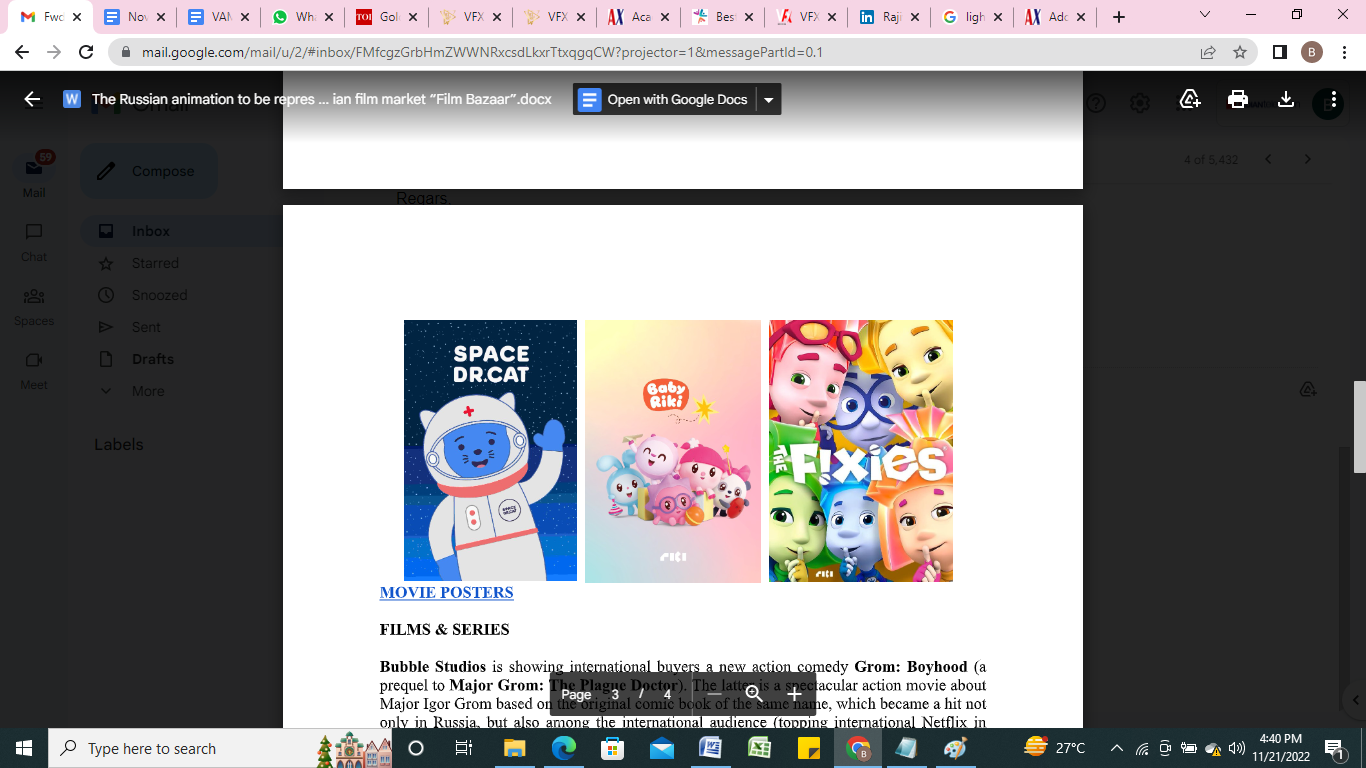1366x768 pixels.
Task: Download the docx file
Action: pyautogui.click(x=1286, y=99)
